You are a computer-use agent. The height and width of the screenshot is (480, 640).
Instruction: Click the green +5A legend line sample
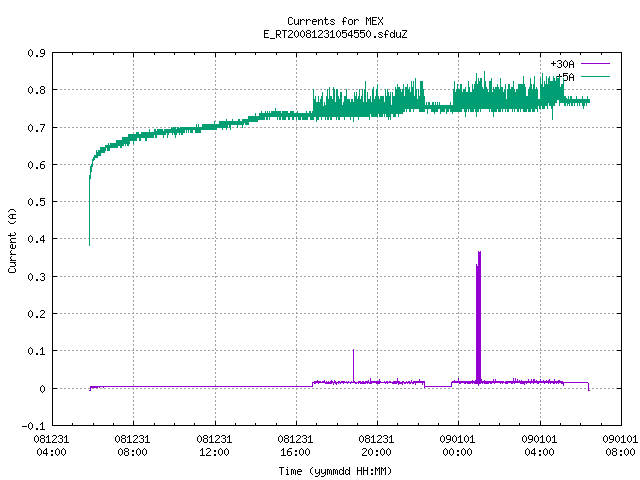point(595,76)
